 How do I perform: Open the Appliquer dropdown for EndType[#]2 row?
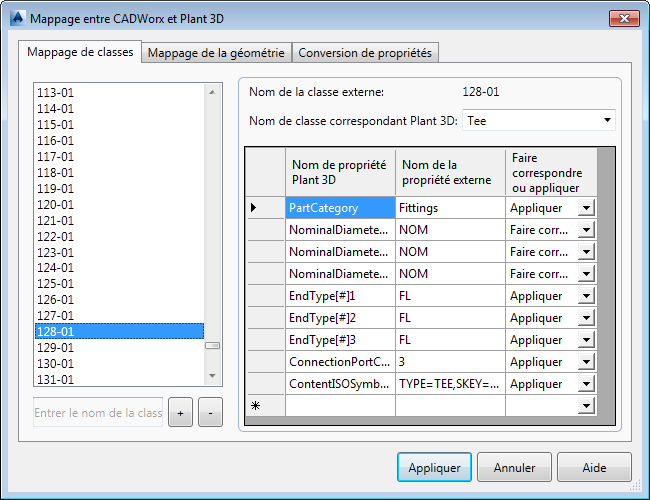pos(586,318)
